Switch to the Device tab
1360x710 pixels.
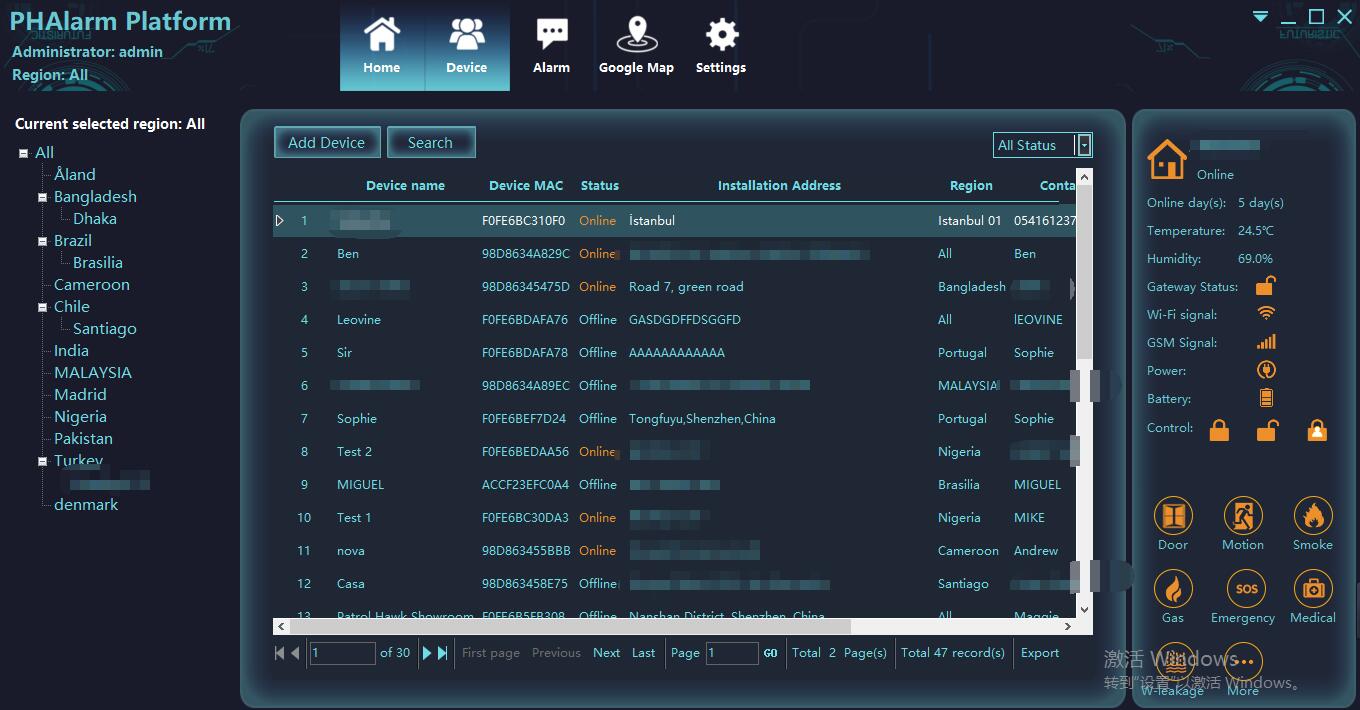467,46
